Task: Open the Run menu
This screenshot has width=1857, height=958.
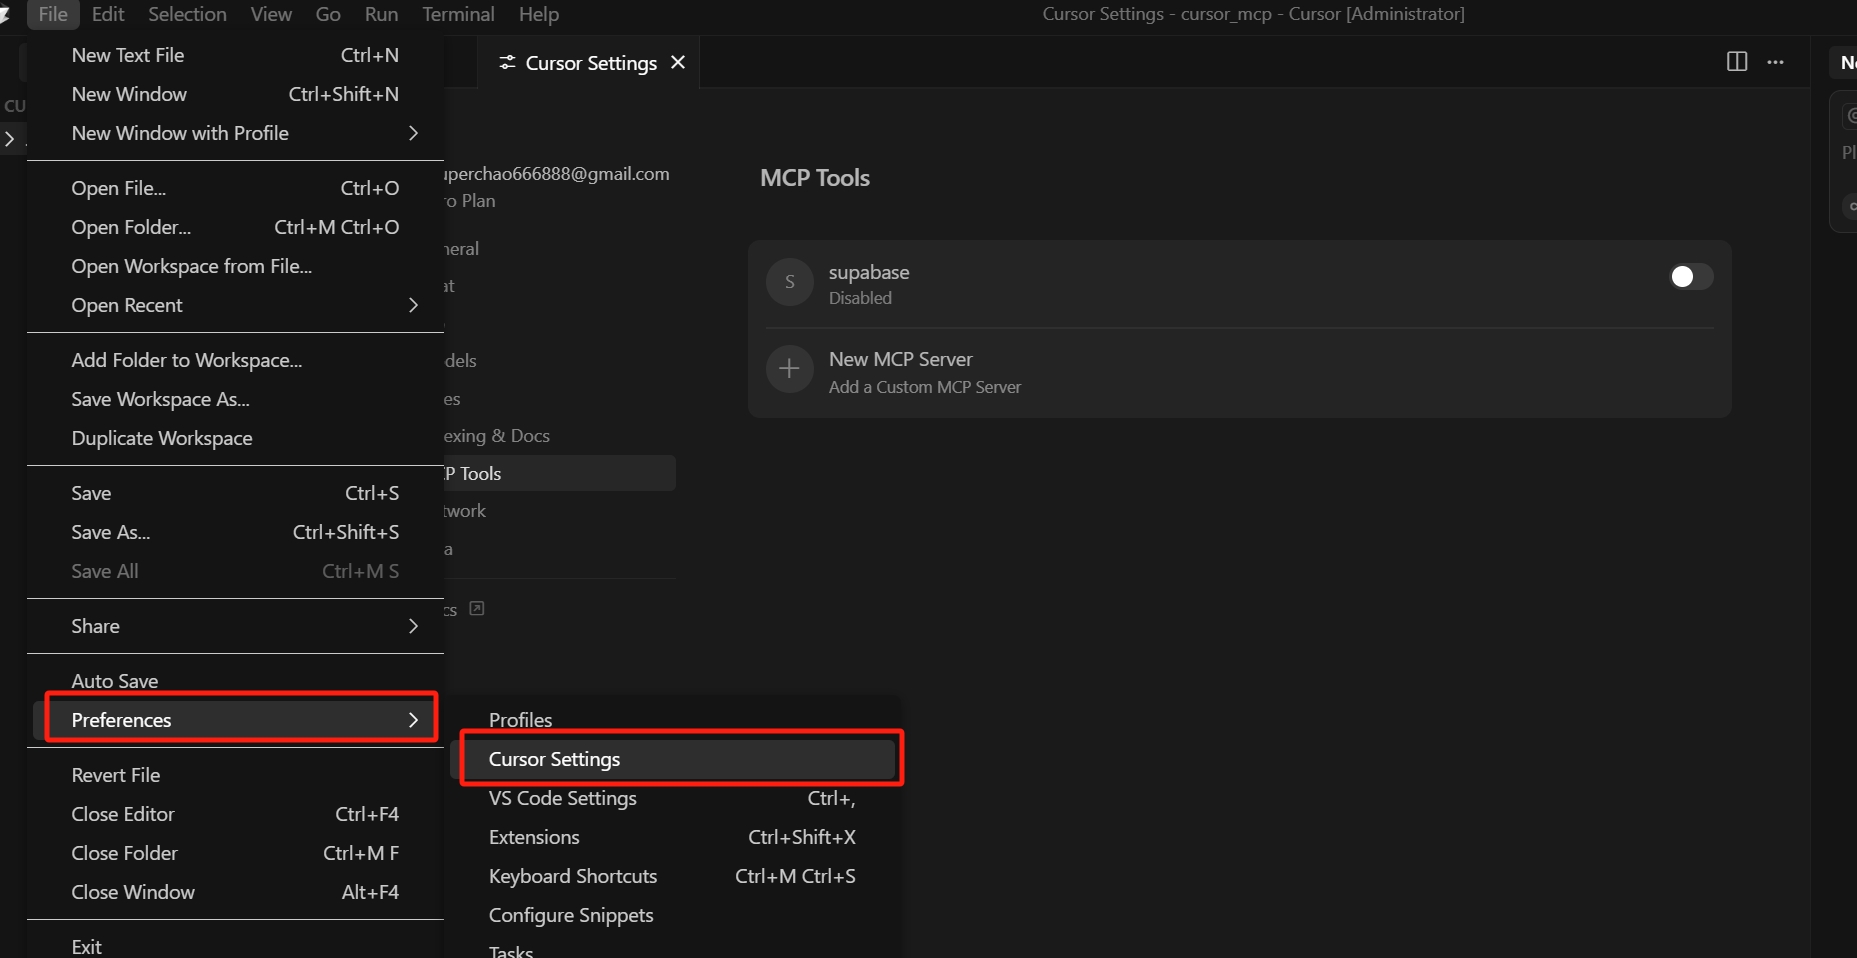Action: pos(381,14)
